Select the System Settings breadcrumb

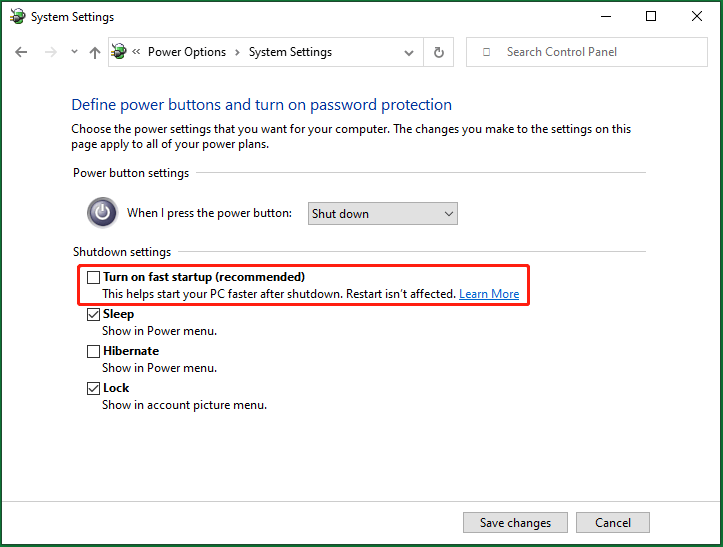pos(290,52)
